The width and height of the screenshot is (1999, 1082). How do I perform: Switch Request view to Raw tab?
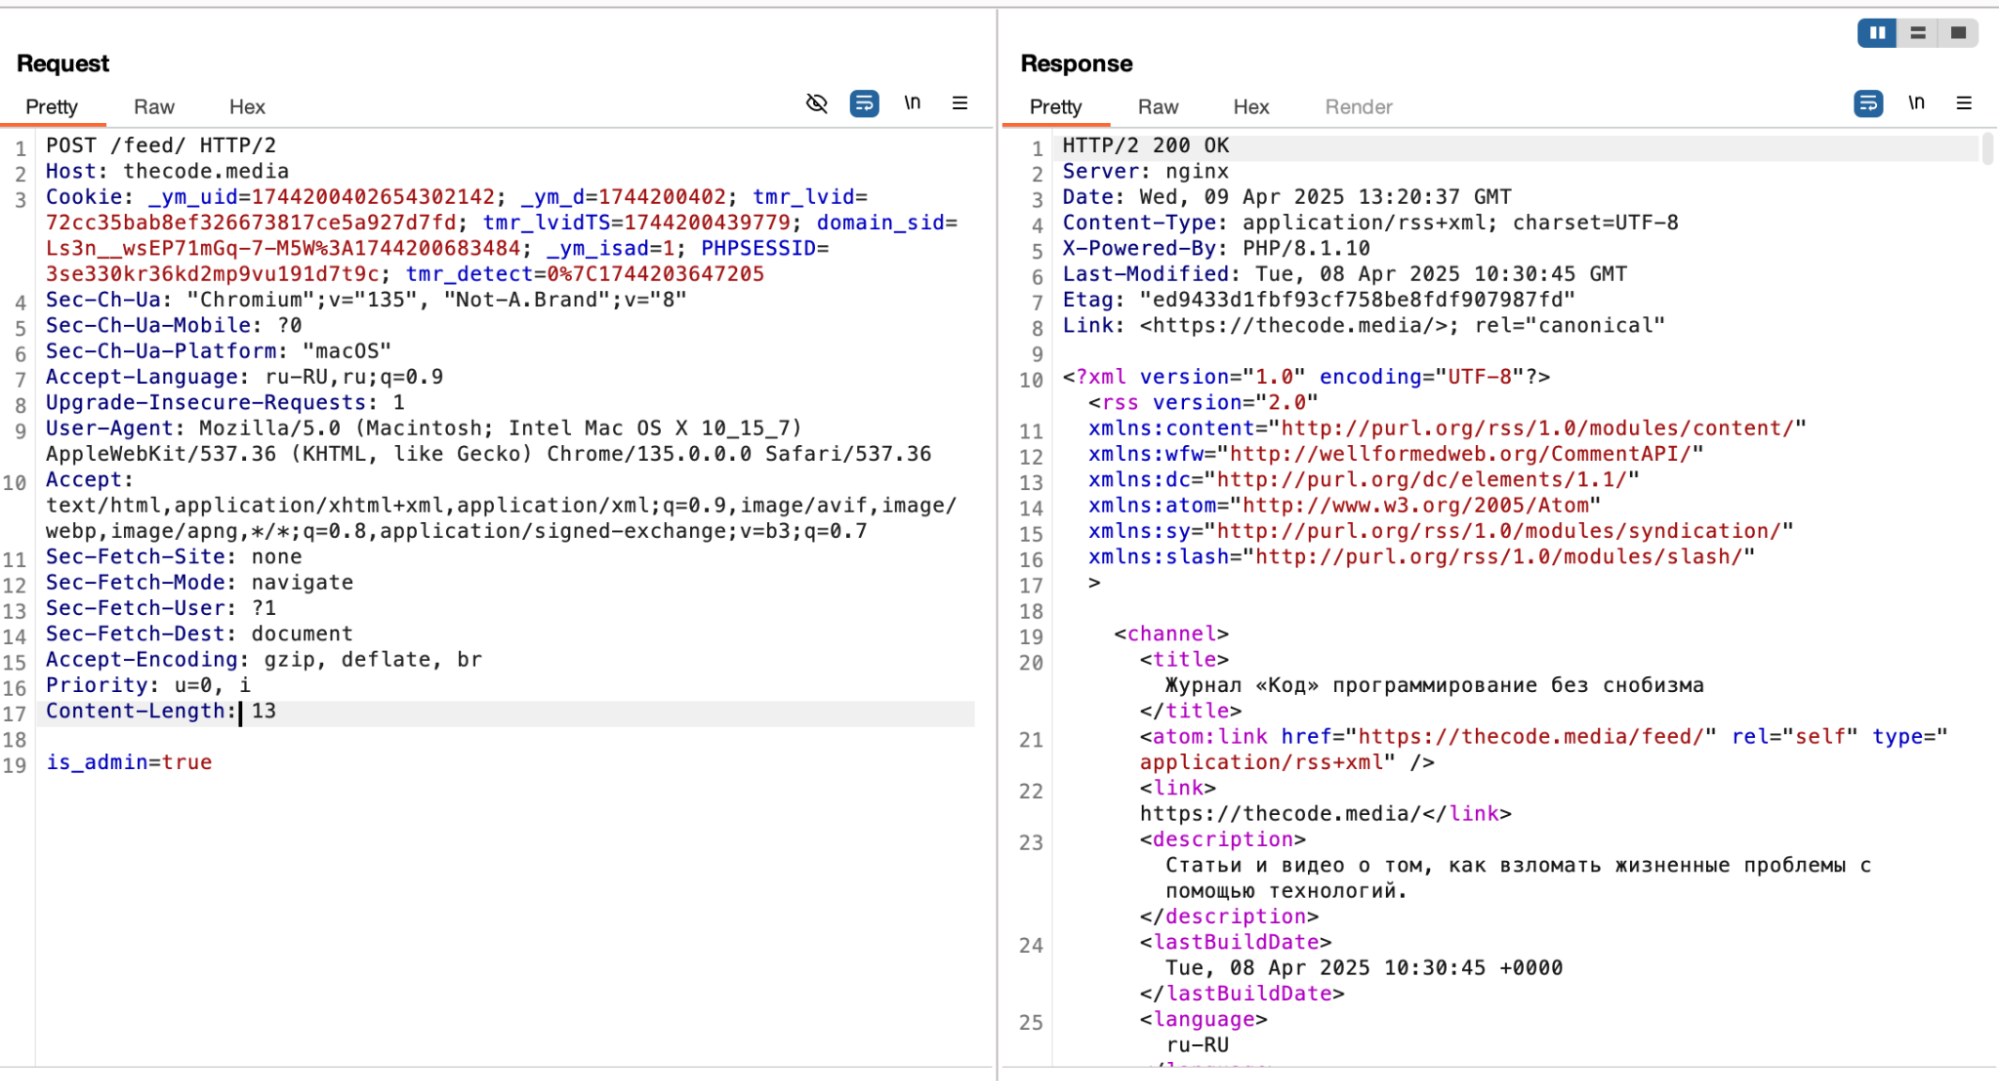pyautogui.click(x=154, y=107)
